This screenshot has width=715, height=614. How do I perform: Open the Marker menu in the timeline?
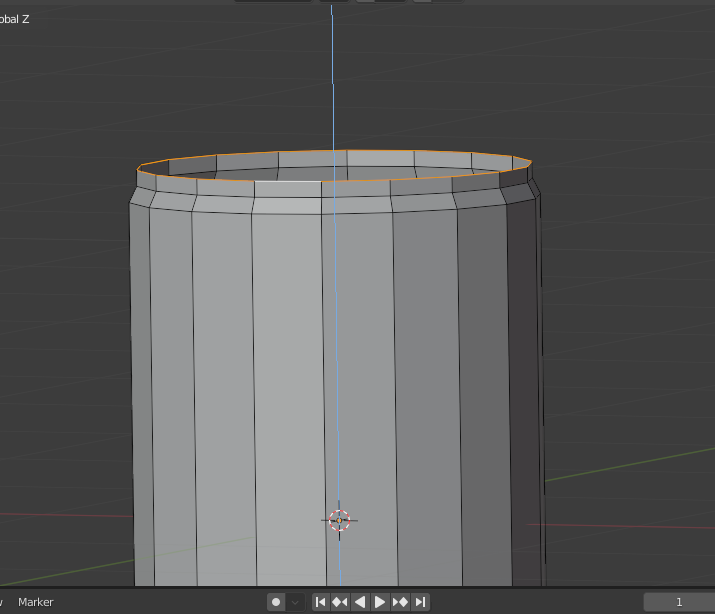tap(36, 602)
